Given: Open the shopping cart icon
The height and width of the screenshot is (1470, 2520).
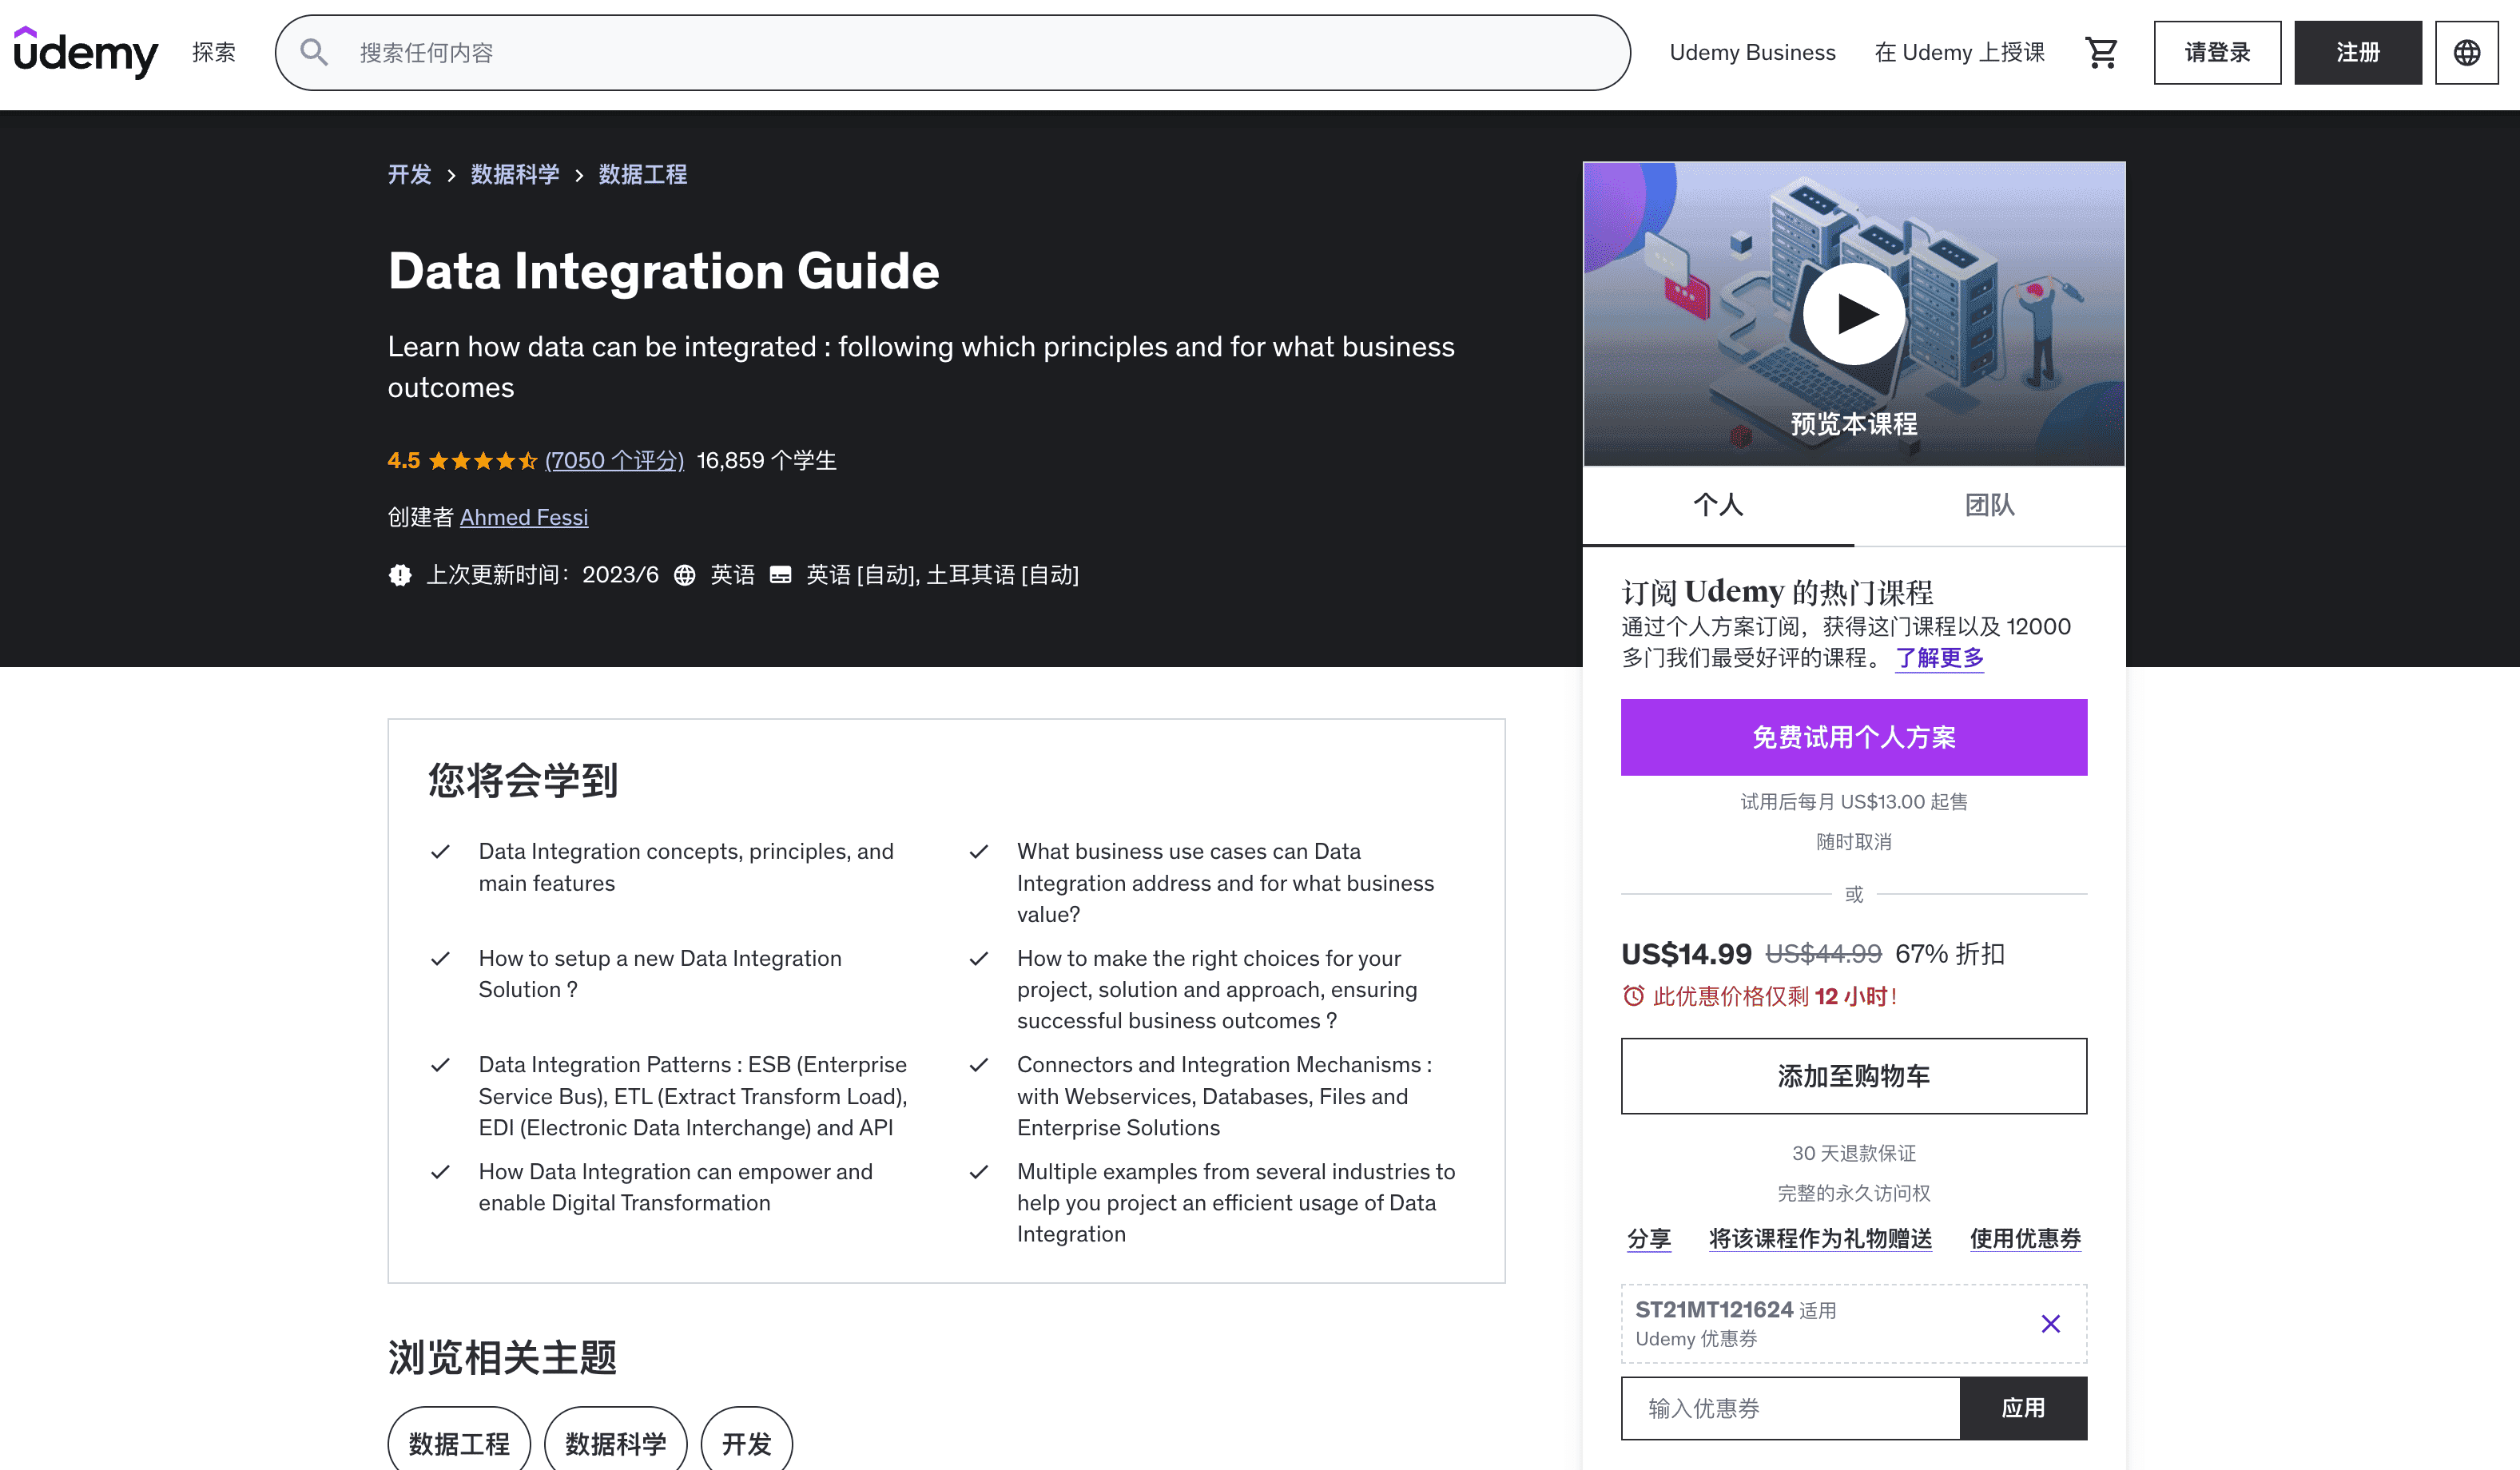Looking at the screenshot, I should click(x=2101, y=52).
